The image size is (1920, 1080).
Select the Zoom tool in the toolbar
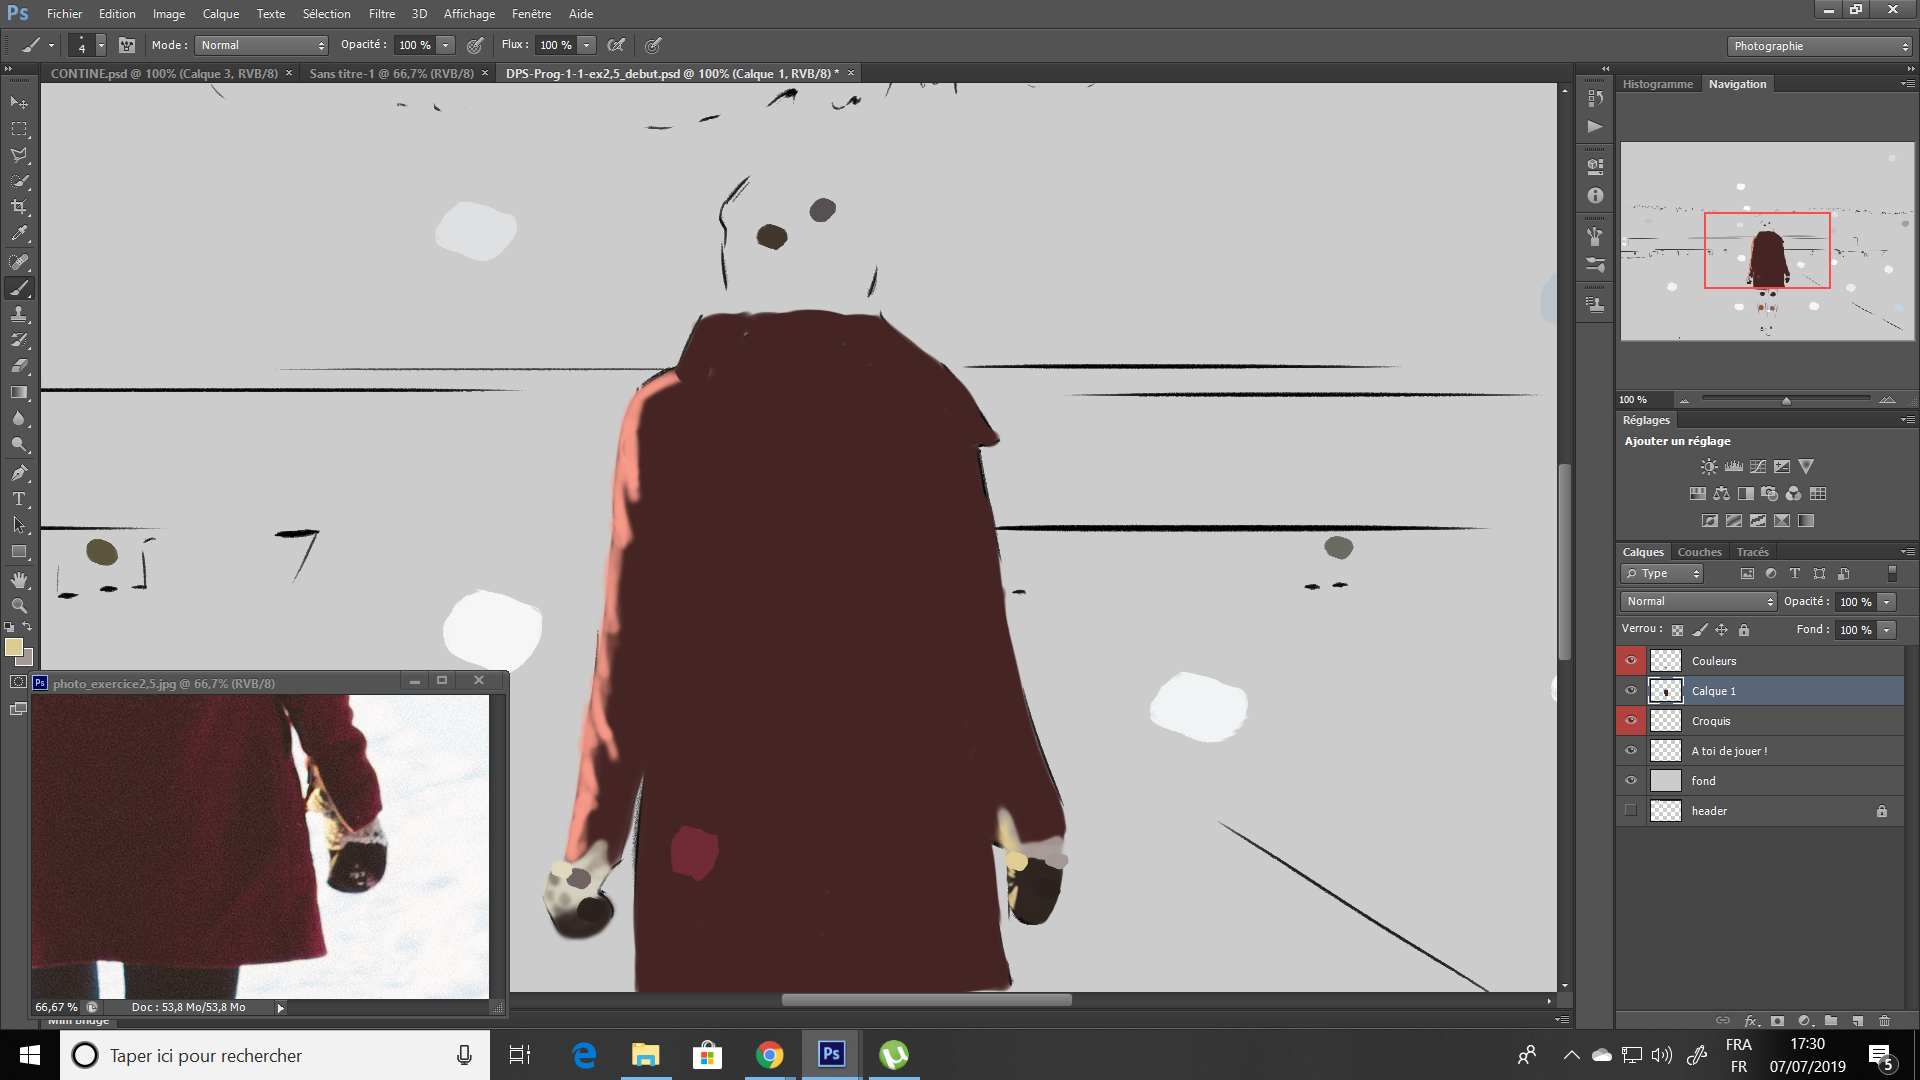tap(18, 604)
